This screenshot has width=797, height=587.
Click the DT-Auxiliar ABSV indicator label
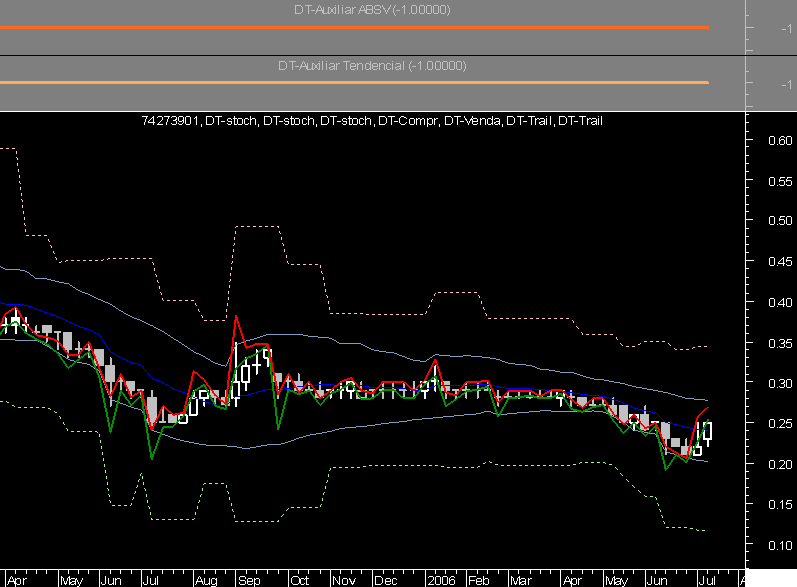coord(372,10)
